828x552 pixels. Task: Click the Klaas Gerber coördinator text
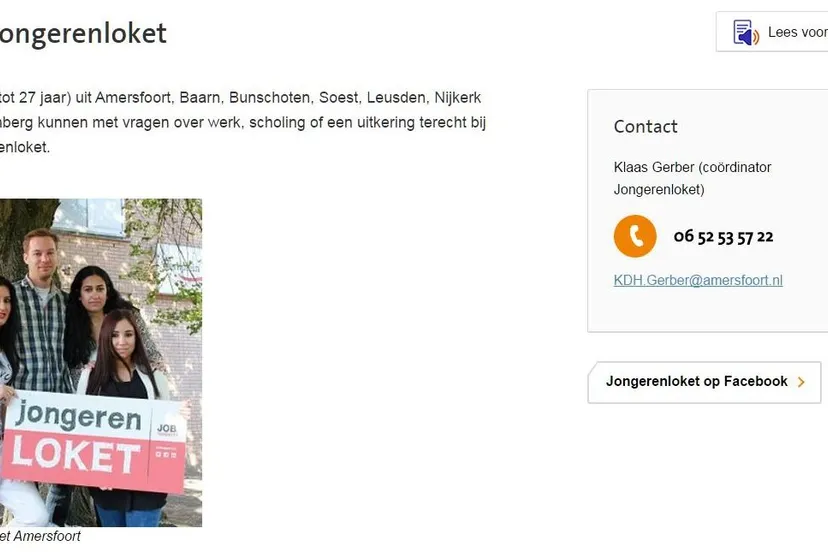point(692,178)
